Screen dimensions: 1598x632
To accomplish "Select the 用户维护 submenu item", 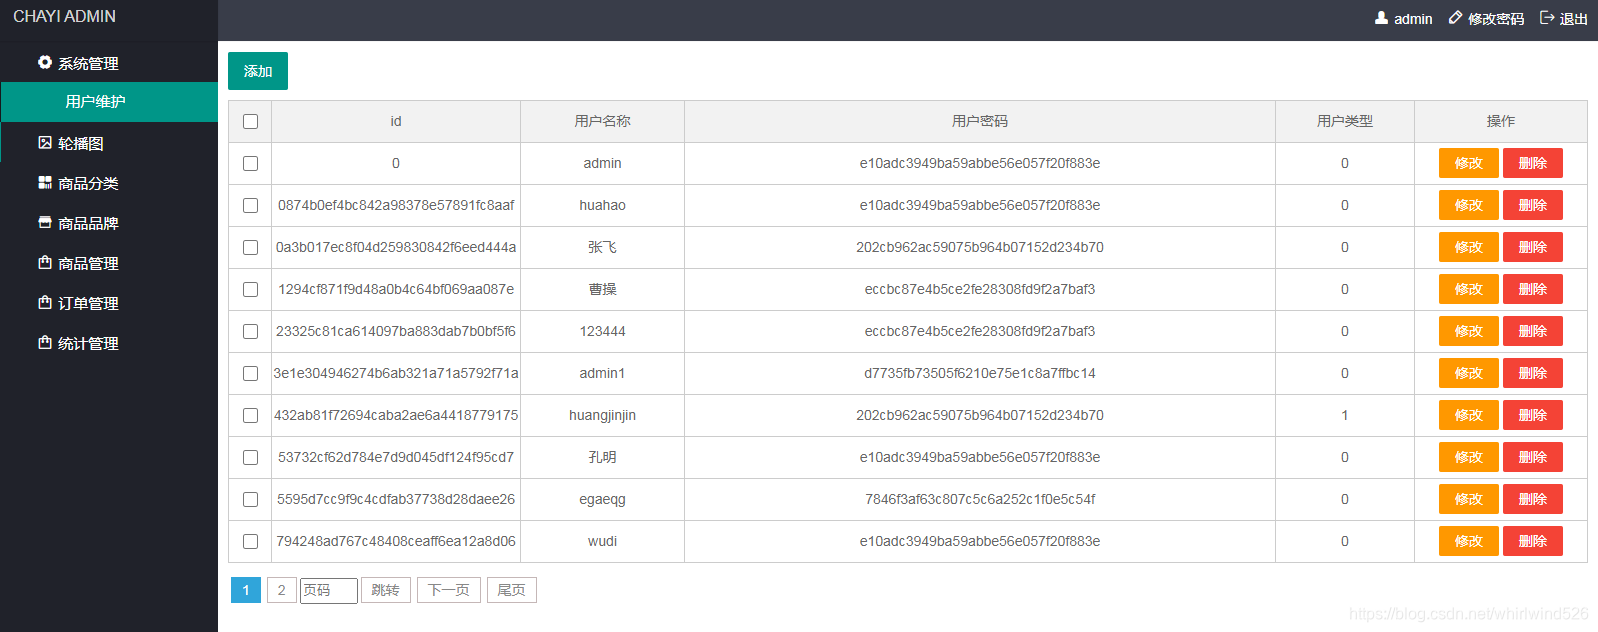I will (109, 102).
